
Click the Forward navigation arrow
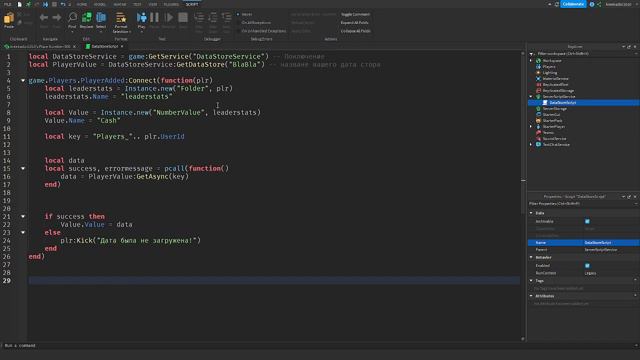(57, 18)
